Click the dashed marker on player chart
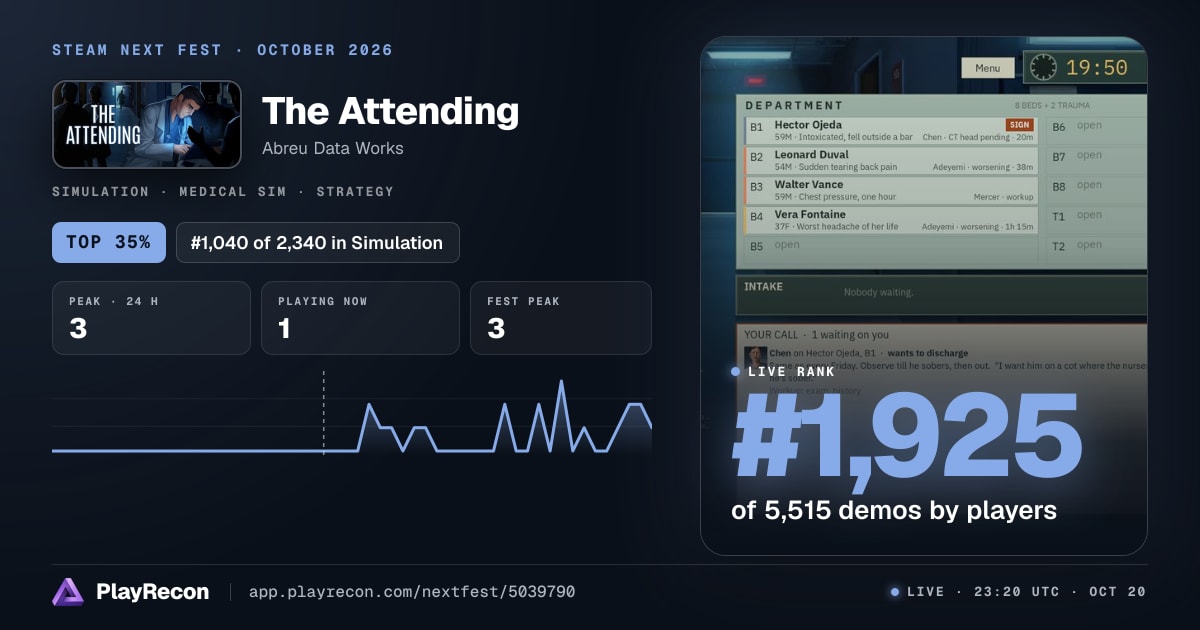The image size is (1200, 630). [x=323, y=413]
